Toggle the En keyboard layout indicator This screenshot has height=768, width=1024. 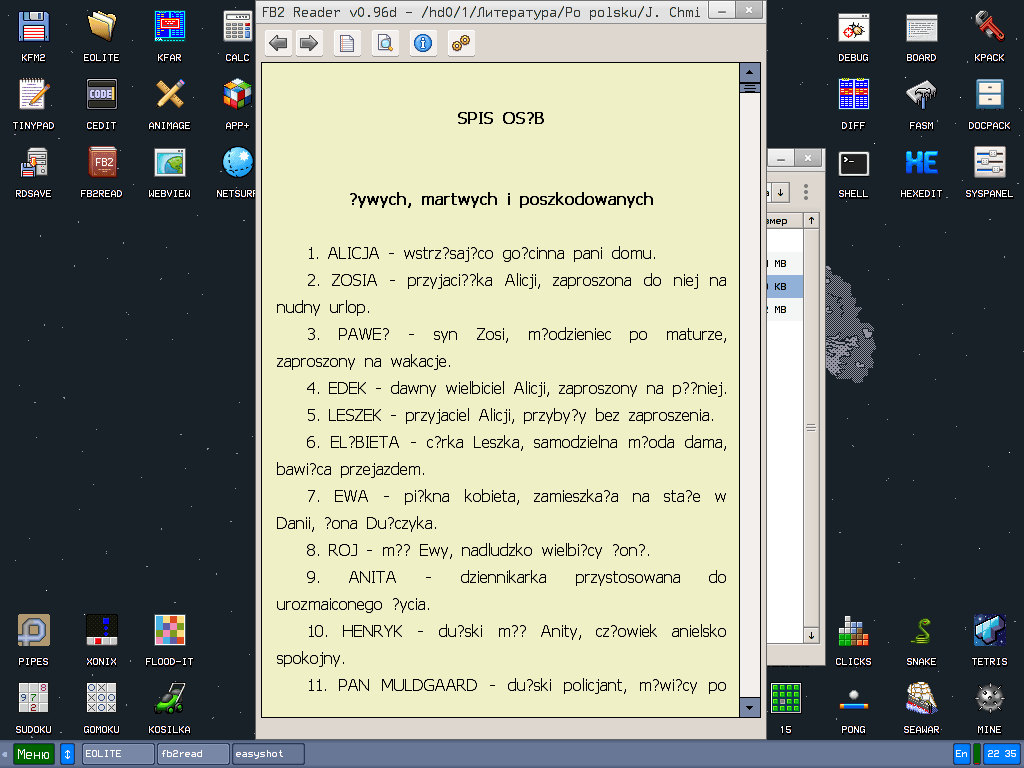[962, 754]
